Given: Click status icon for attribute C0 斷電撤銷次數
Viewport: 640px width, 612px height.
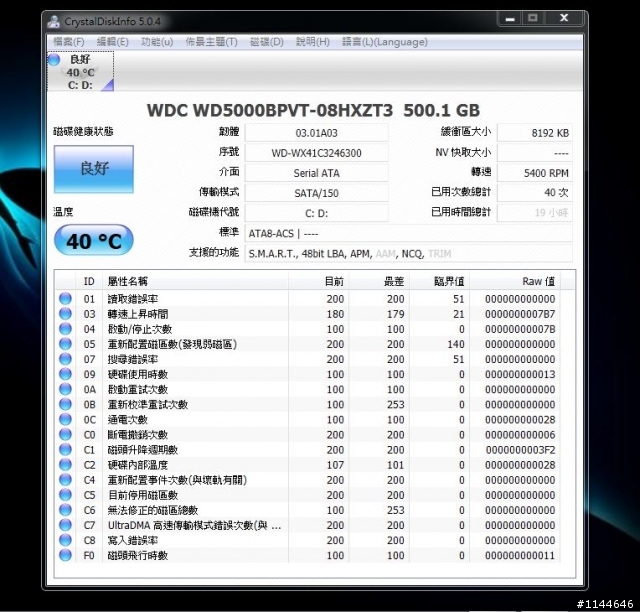Looking at the screenshot, I should coord(65,434).
